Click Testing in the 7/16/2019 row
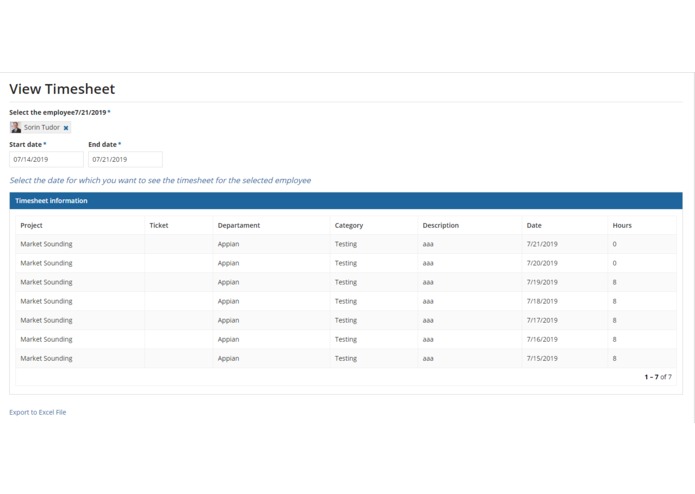This screenshot has height=494, width=695. tap(346, 339)
